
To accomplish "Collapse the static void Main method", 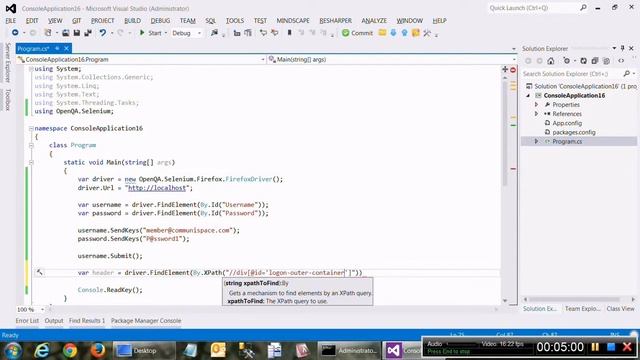I will [31, 162].
